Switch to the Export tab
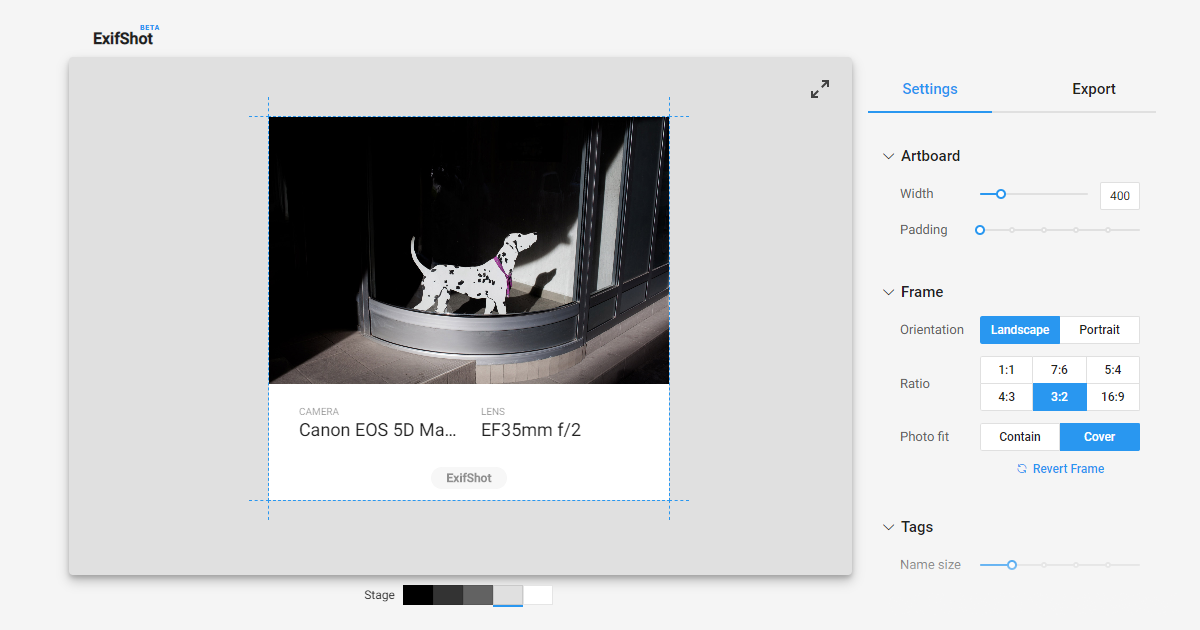The height and width of the screenshot is (630, 1200). pyautogui.click(x=1093, y=89)
